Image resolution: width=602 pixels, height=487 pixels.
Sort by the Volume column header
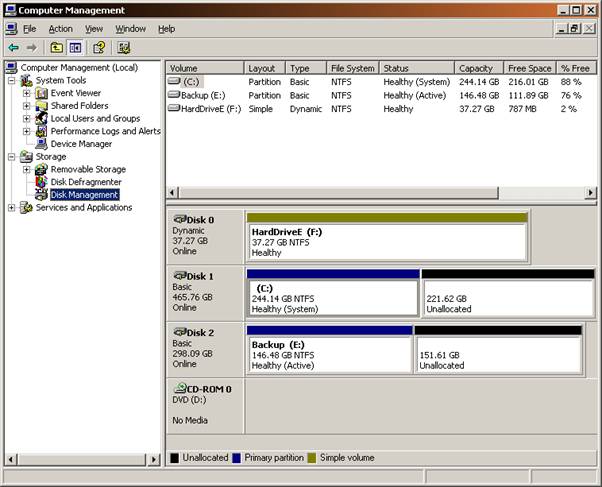pos(205,68)
